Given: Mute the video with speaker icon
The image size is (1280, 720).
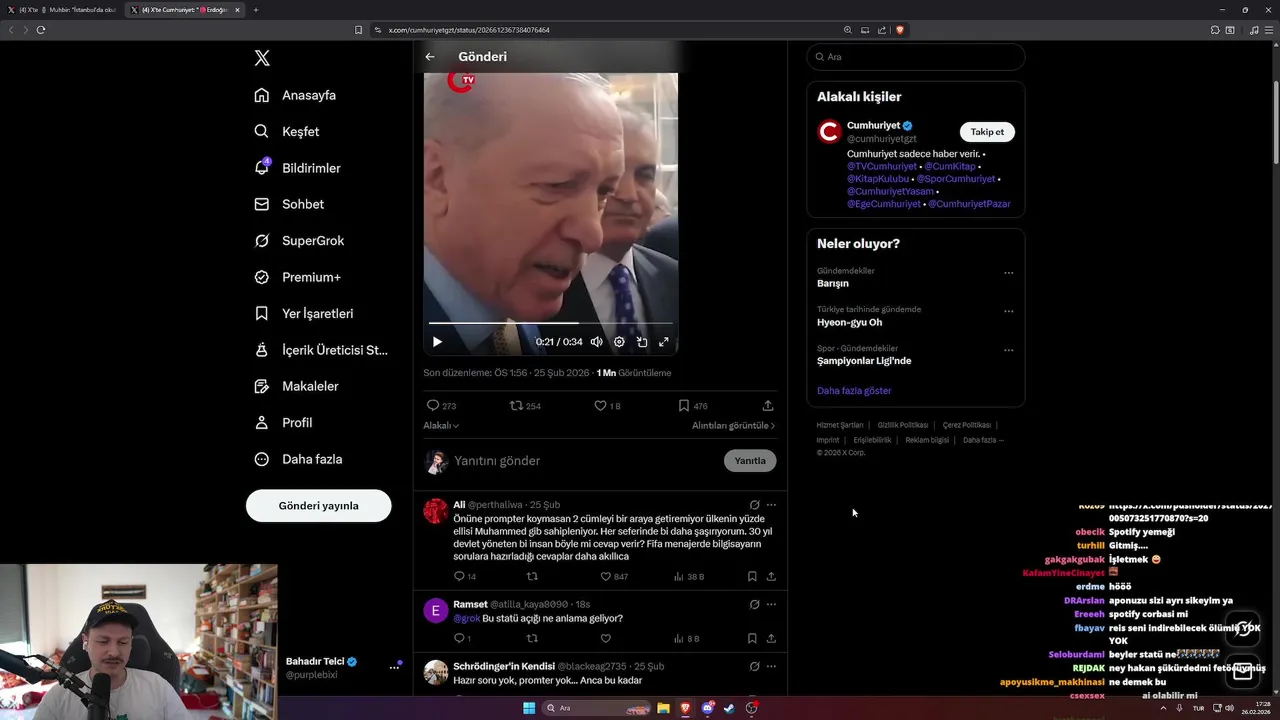Looking at the screenshot, I should 597,342.
